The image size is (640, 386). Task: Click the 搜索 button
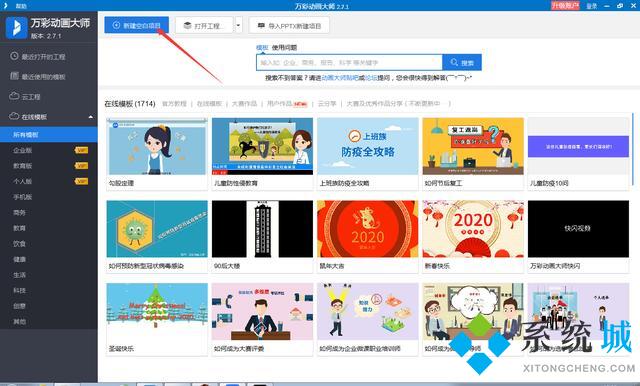point(462,62)
